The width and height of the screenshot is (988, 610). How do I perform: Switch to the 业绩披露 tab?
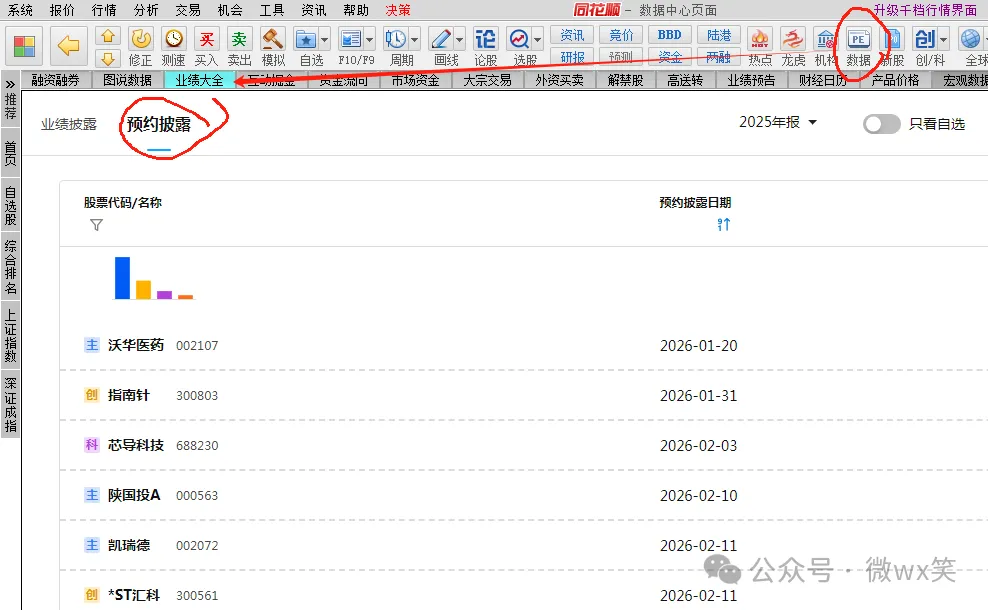[x=69, y=125]
